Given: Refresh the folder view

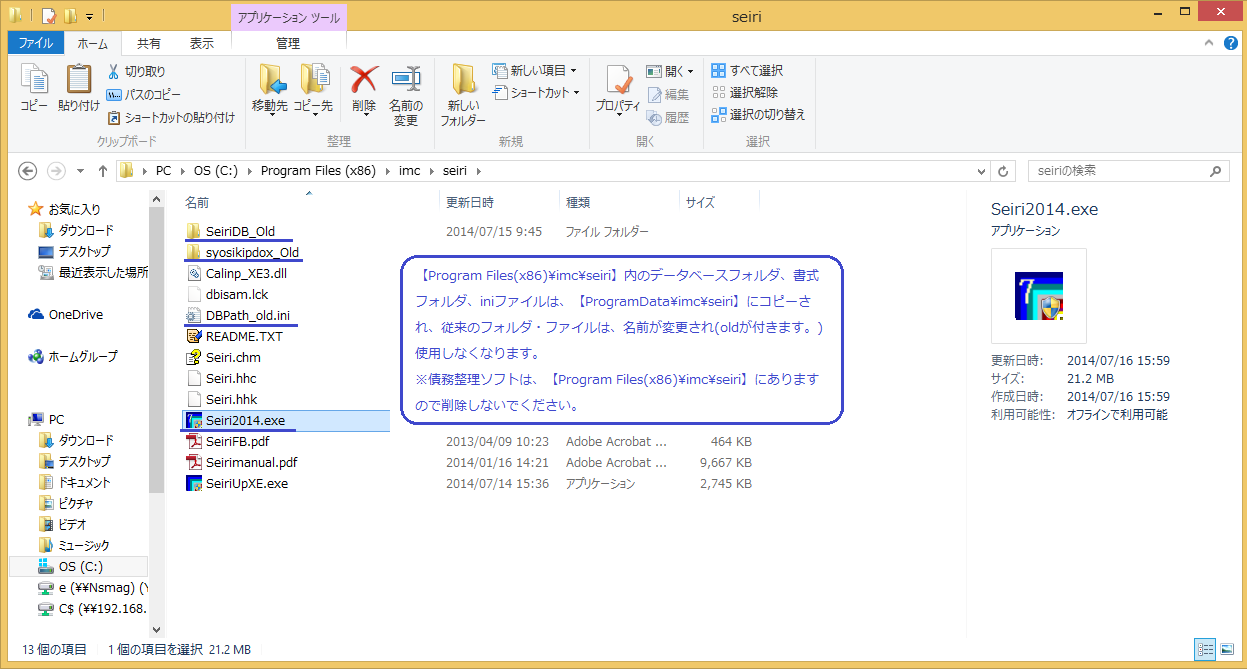Looking at the screenshot, I should (1003, 170).
